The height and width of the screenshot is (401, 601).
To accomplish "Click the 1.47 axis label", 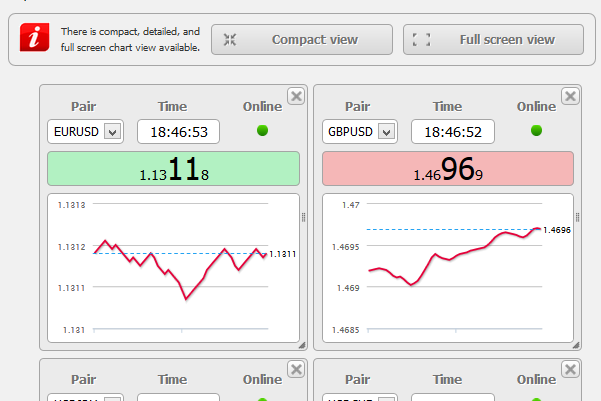I will pos(351,205).
